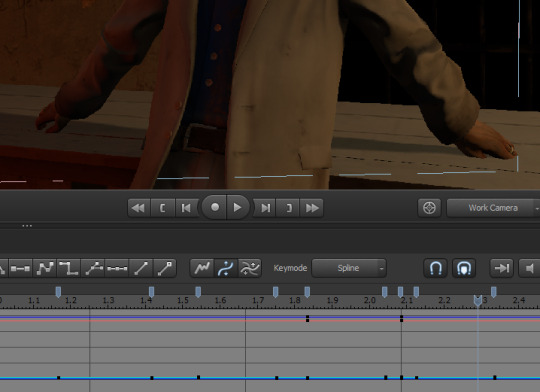Toggle the snap-to-frame magnet button

pos(464,268)
